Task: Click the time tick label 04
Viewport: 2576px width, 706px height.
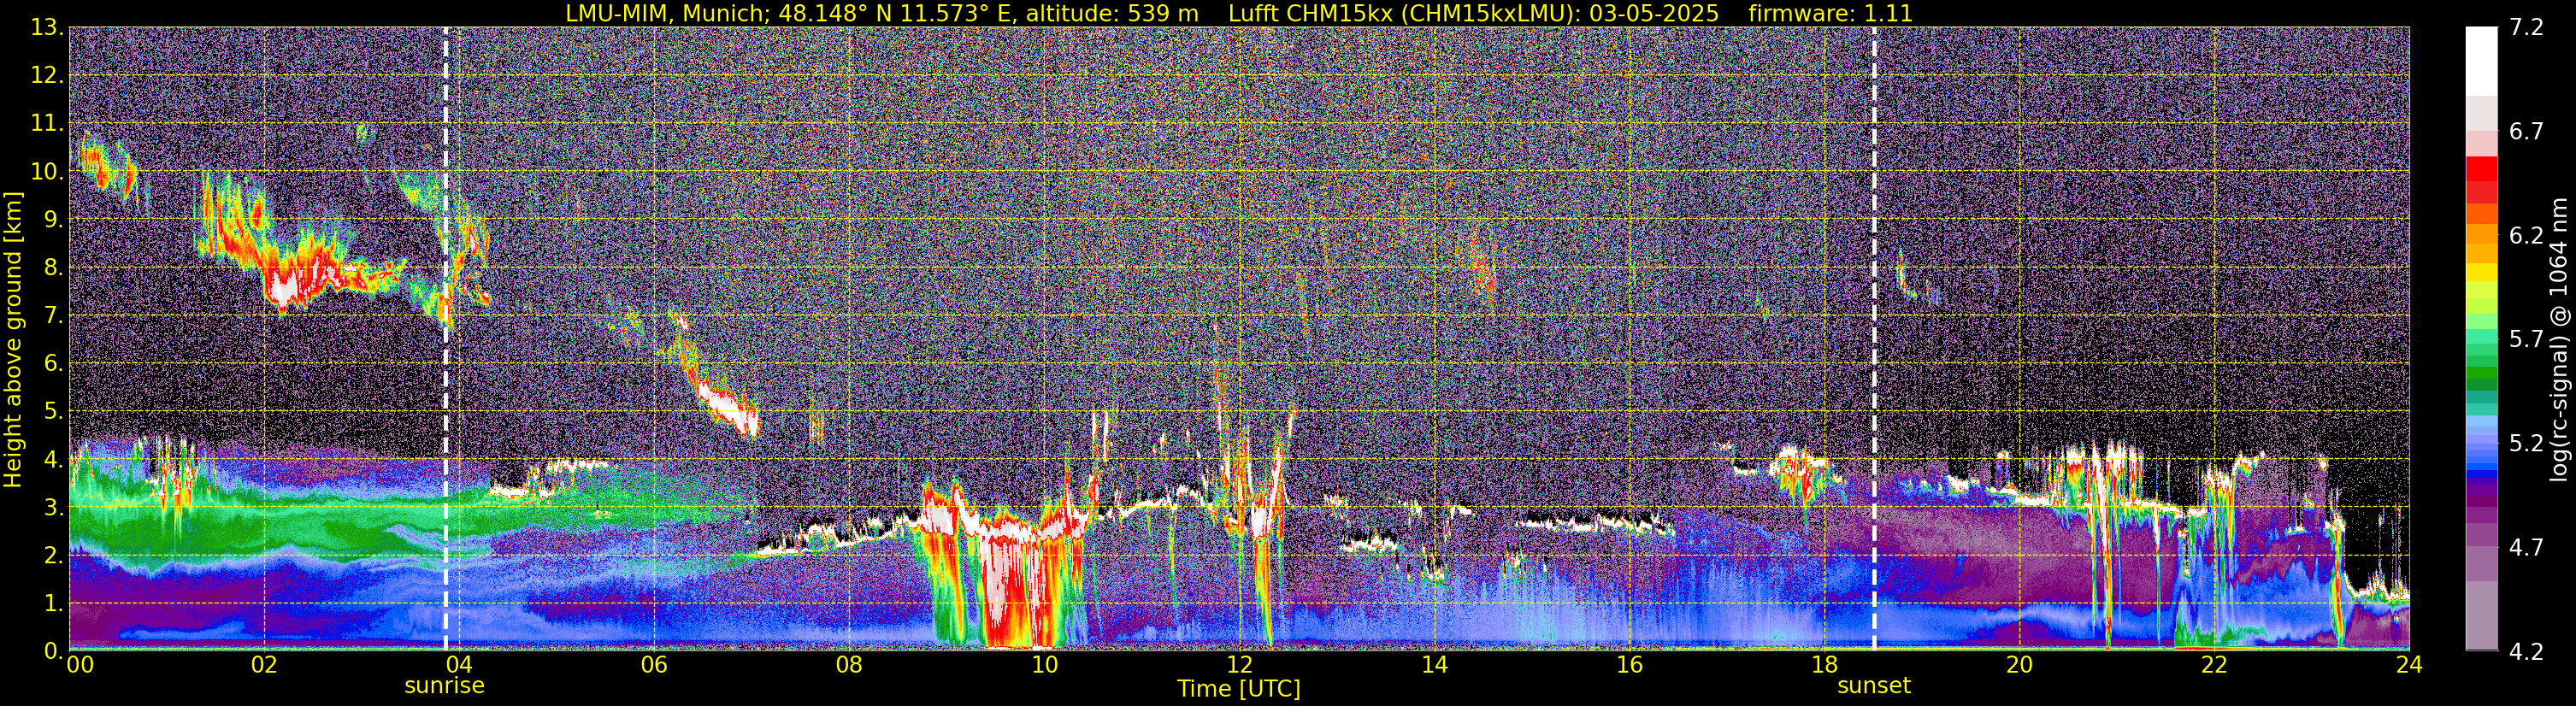Action: (x=459, y=665)
